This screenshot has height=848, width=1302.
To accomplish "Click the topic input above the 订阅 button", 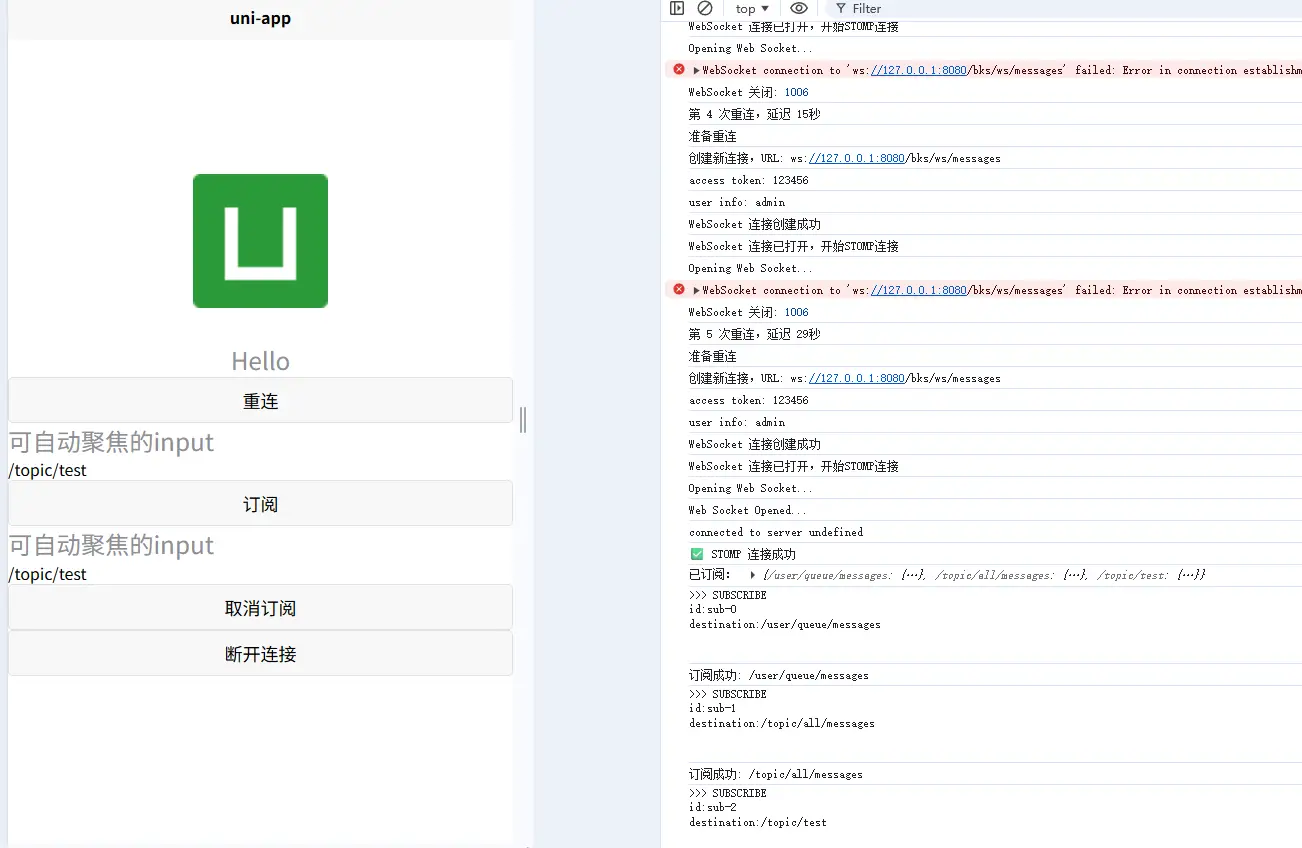I will click(x=260, y=470).
